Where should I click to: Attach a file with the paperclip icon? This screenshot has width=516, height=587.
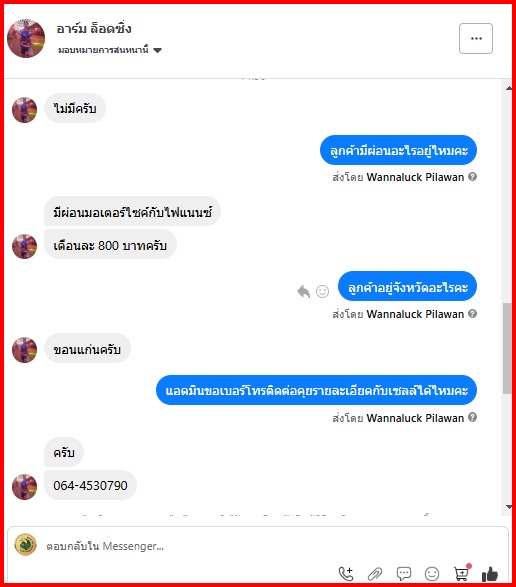375,573
